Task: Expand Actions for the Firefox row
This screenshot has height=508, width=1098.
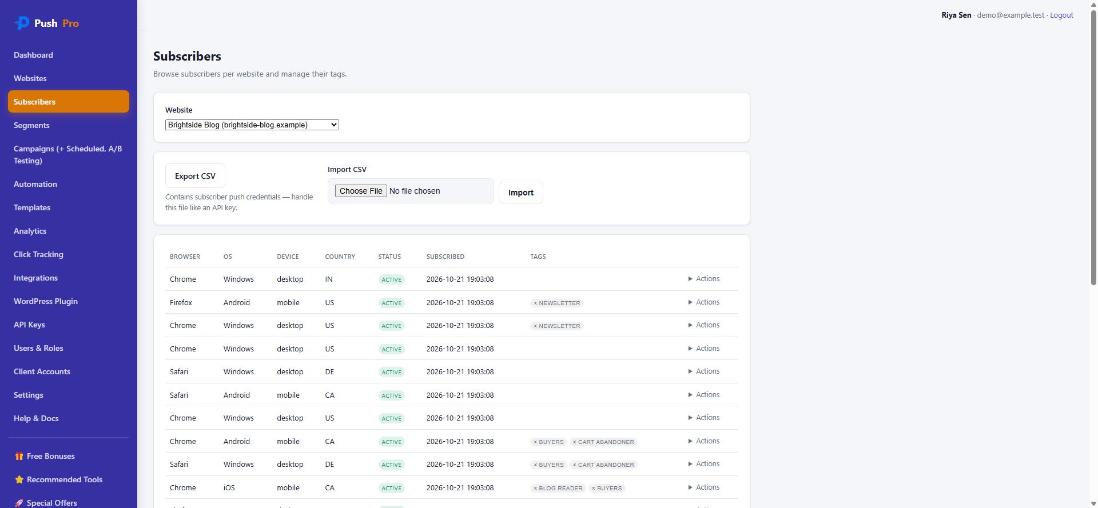Action: pos(703,302)
